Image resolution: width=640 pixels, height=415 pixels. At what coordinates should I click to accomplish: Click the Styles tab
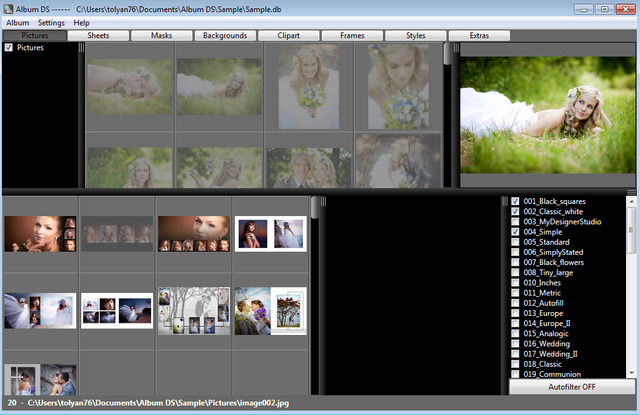click(x=416, y=35)
